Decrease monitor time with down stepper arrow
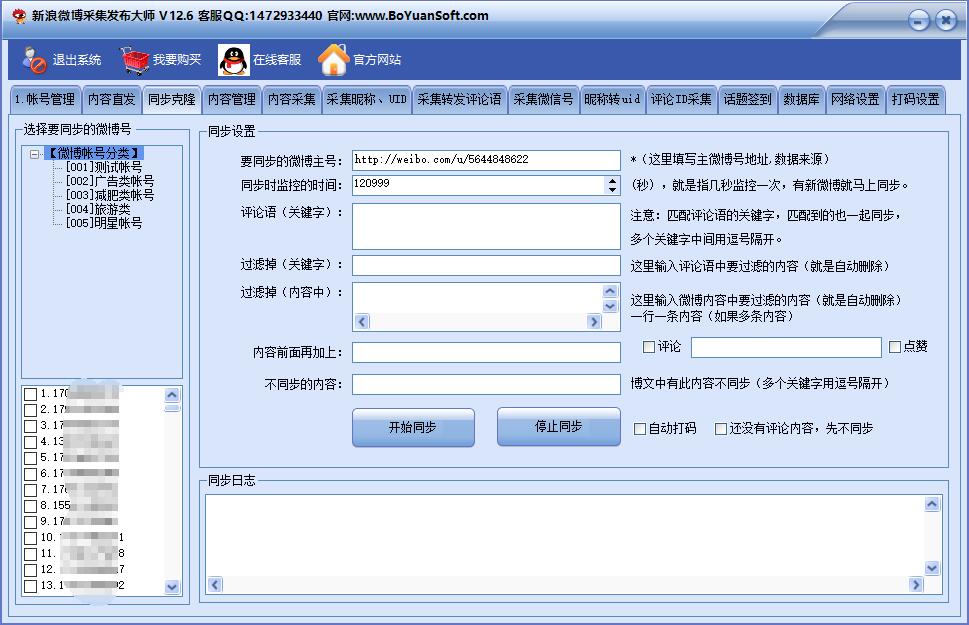The height and width of the screenshot is (625, 969). tap(612, 190)
